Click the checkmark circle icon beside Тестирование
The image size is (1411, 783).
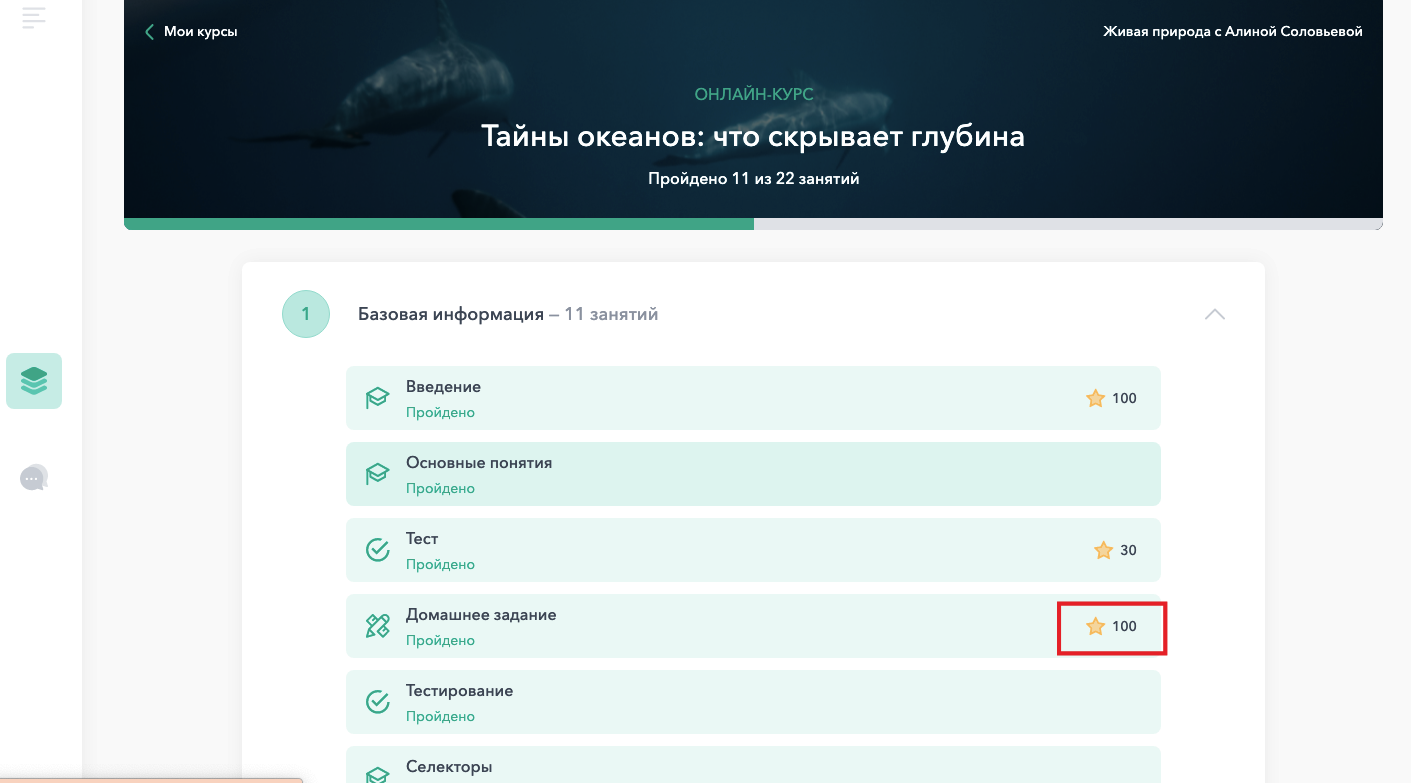(x=377, y=702)
